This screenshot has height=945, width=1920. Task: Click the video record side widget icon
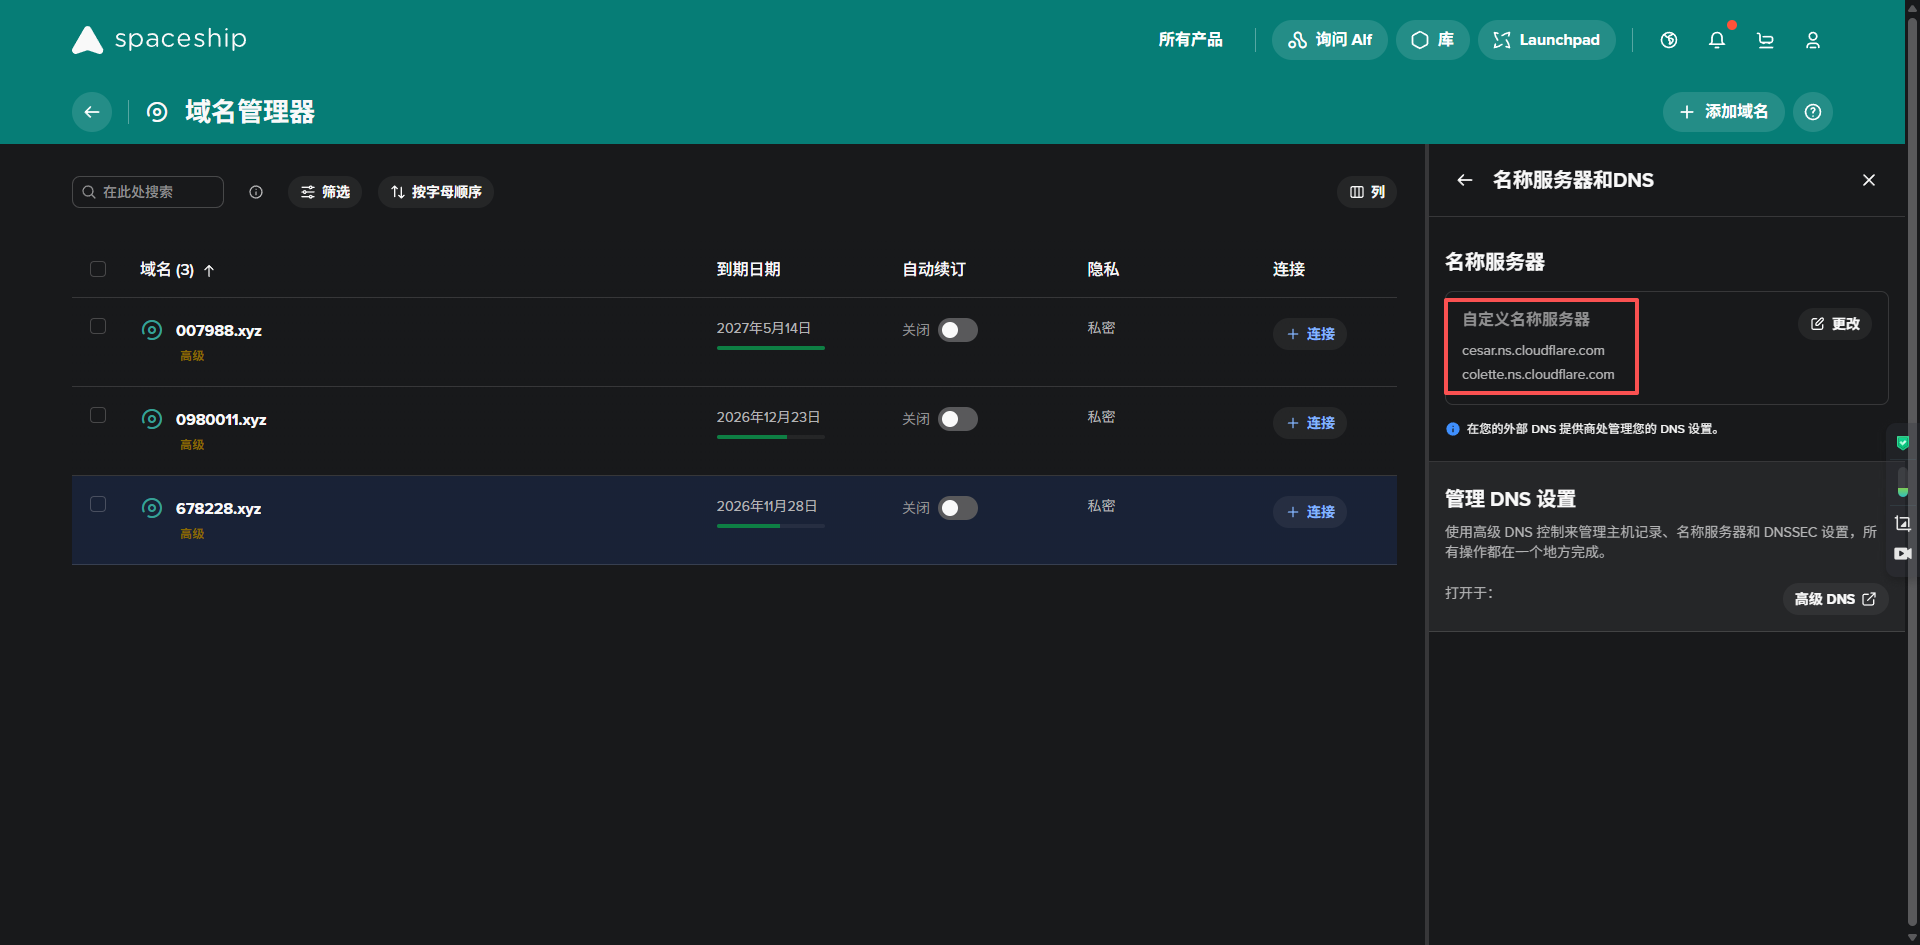point(1902,553)
